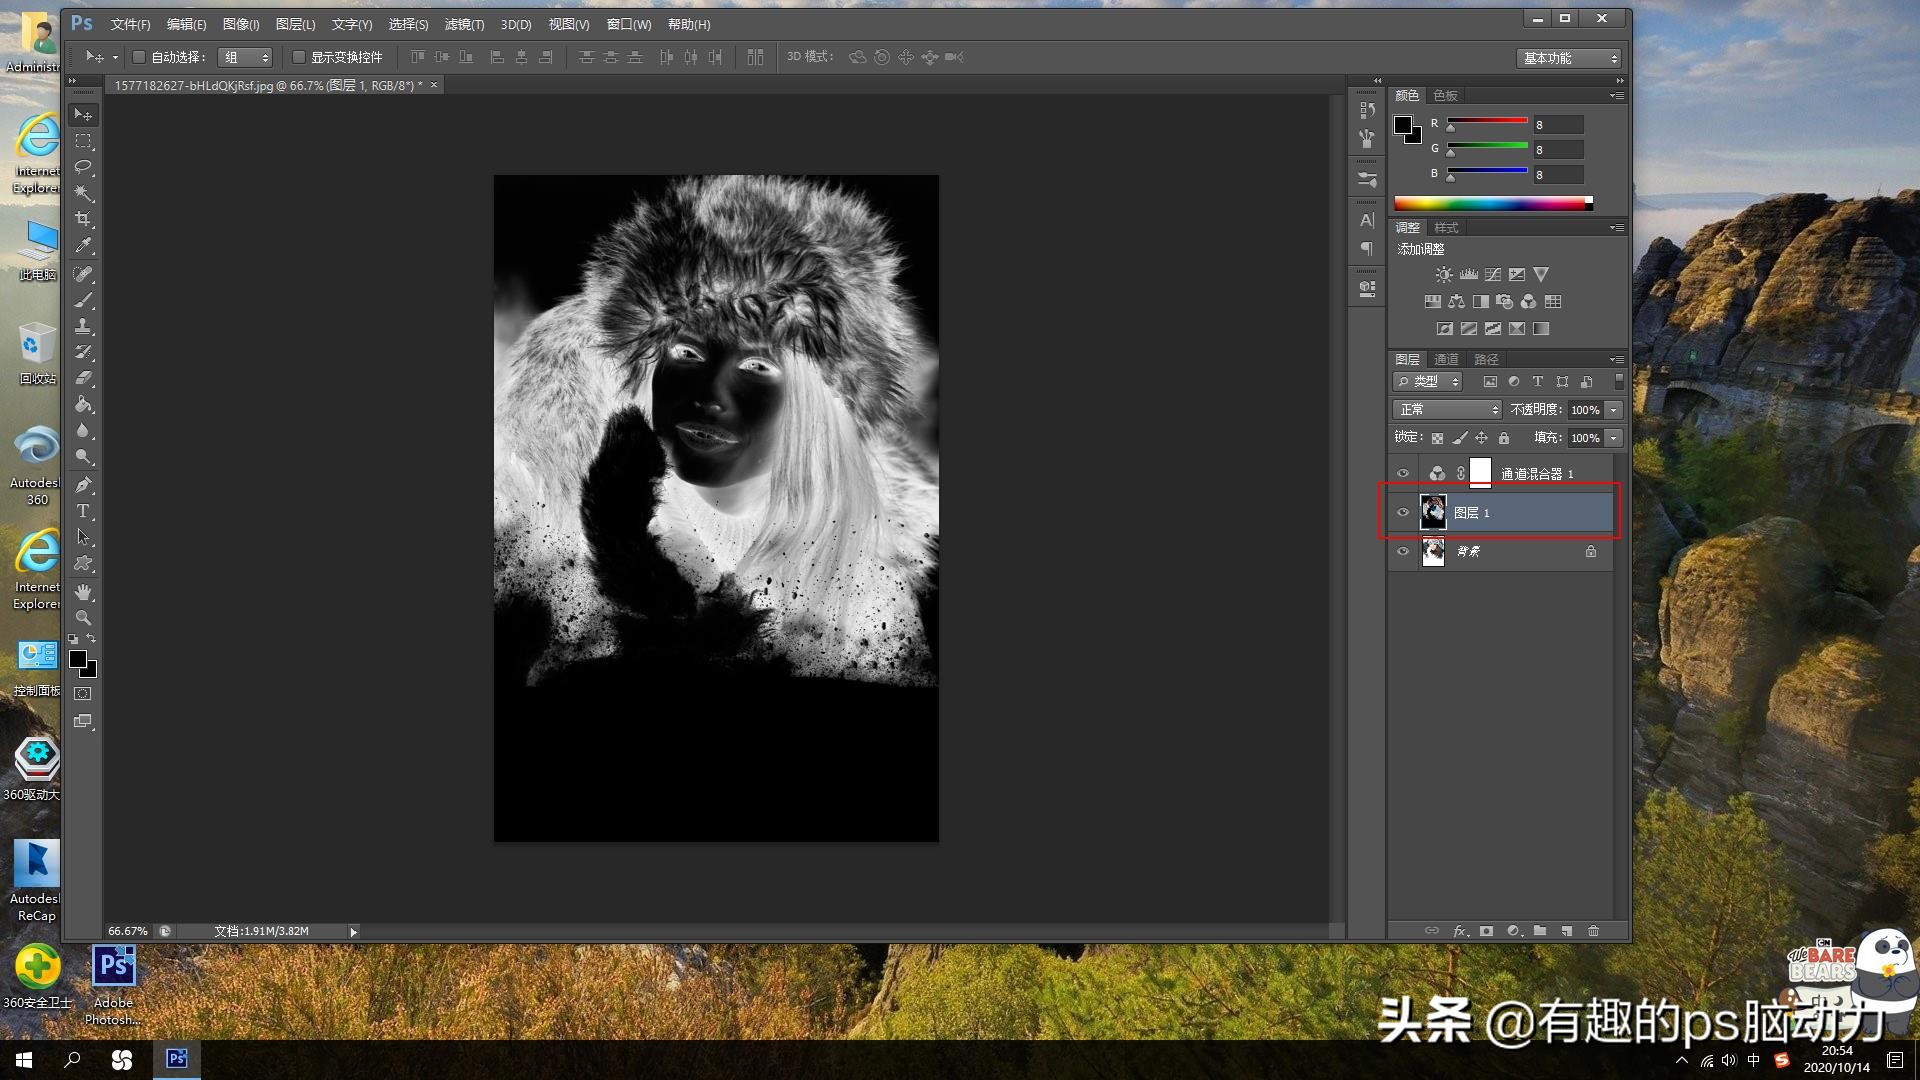Select the Brush tool
Viewport: 1920px width, 1080px height.
[83, 300]
